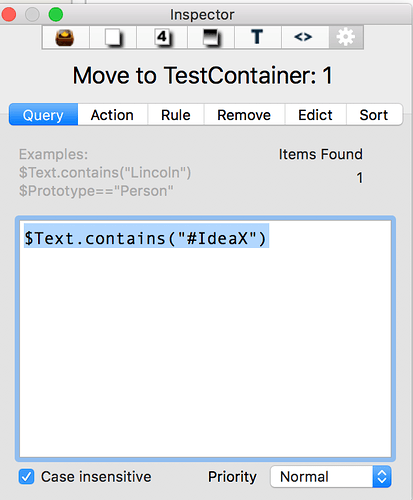Open the Export inspector angle-brackets icon
Viewport: 413px width, 500px height.
coord(304,37)
